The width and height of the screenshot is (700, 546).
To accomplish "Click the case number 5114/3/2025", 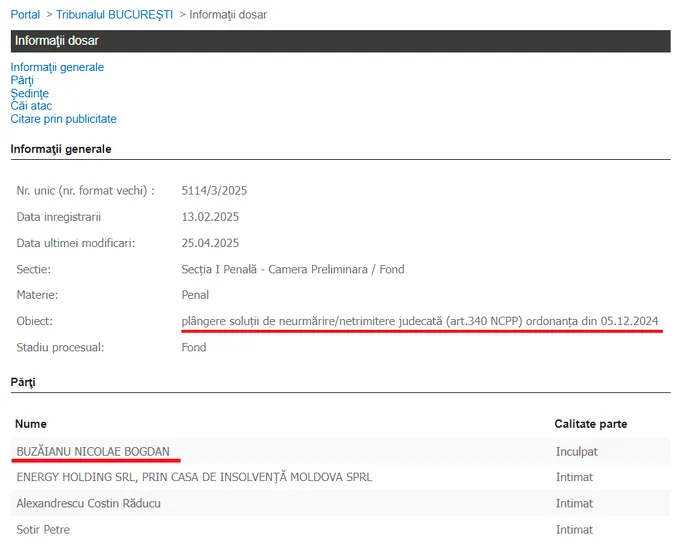I will tap(214, 190).
